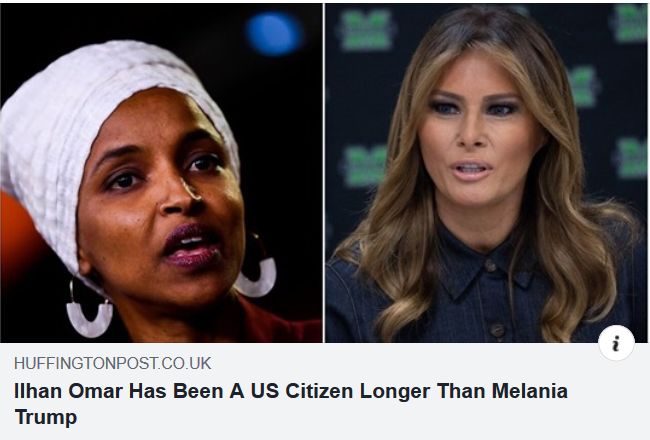Click the HUFFINGTONPOST.CO.UK source domain
The width and height of the screenshot is (650, 440).
[x=112, y=363]
